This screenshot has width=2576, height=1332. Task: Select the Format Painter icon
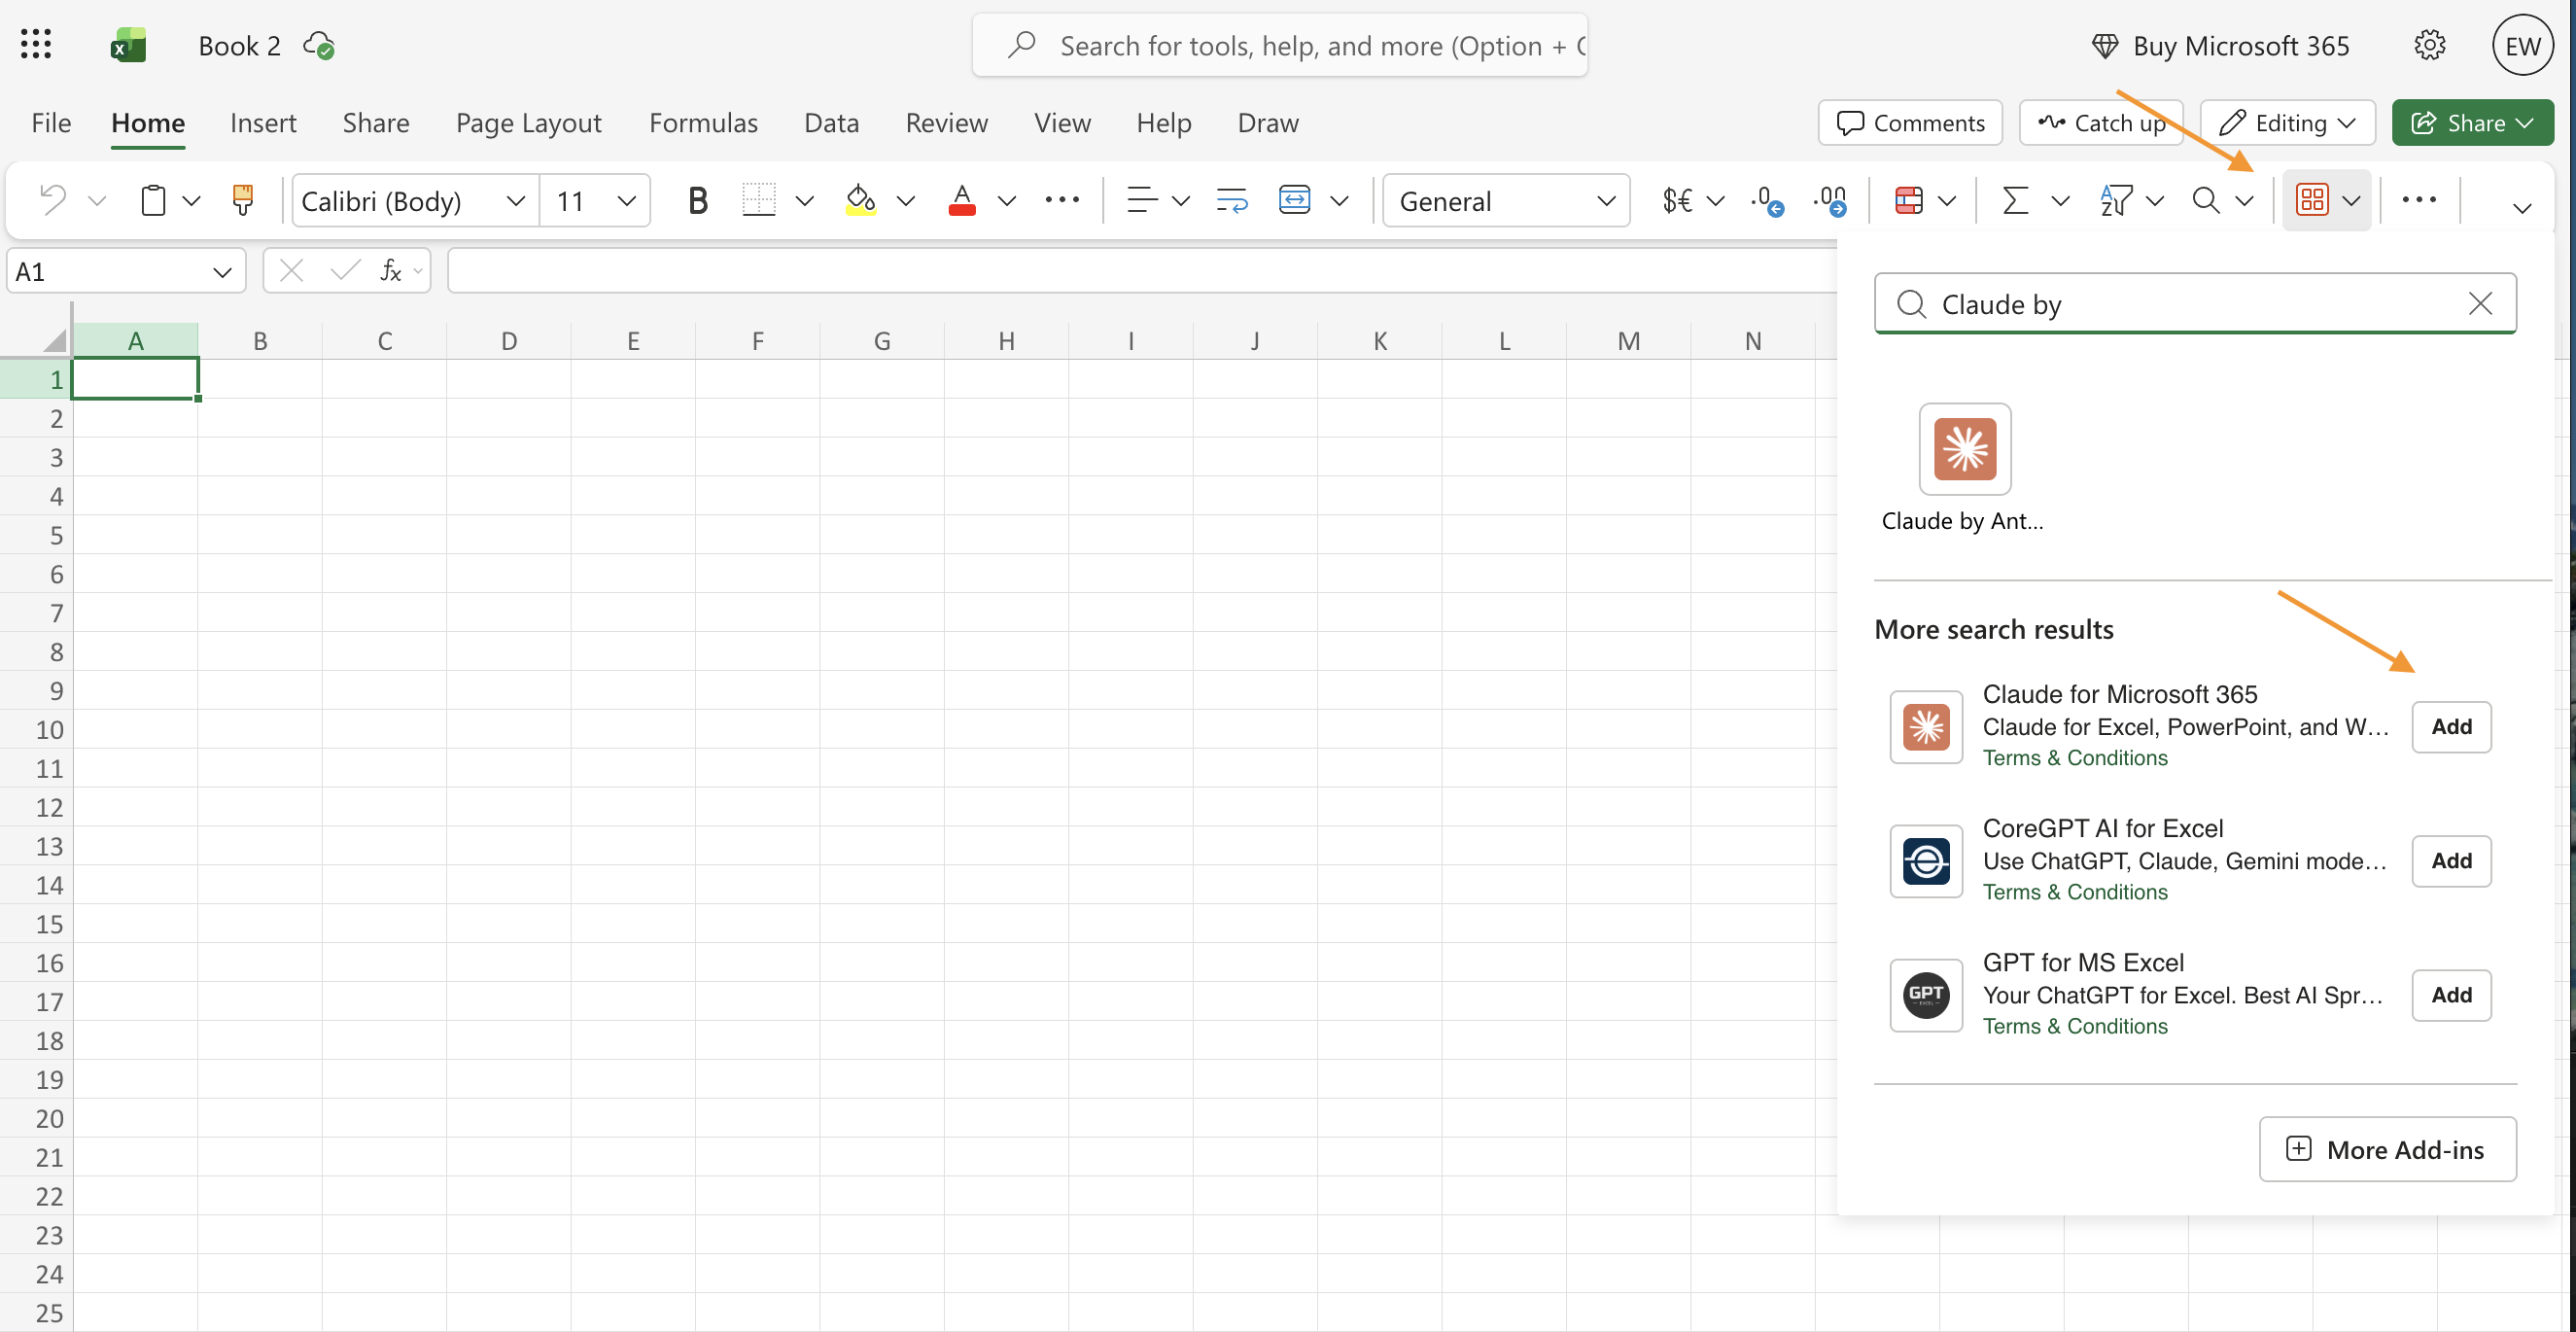click(243, 200)
